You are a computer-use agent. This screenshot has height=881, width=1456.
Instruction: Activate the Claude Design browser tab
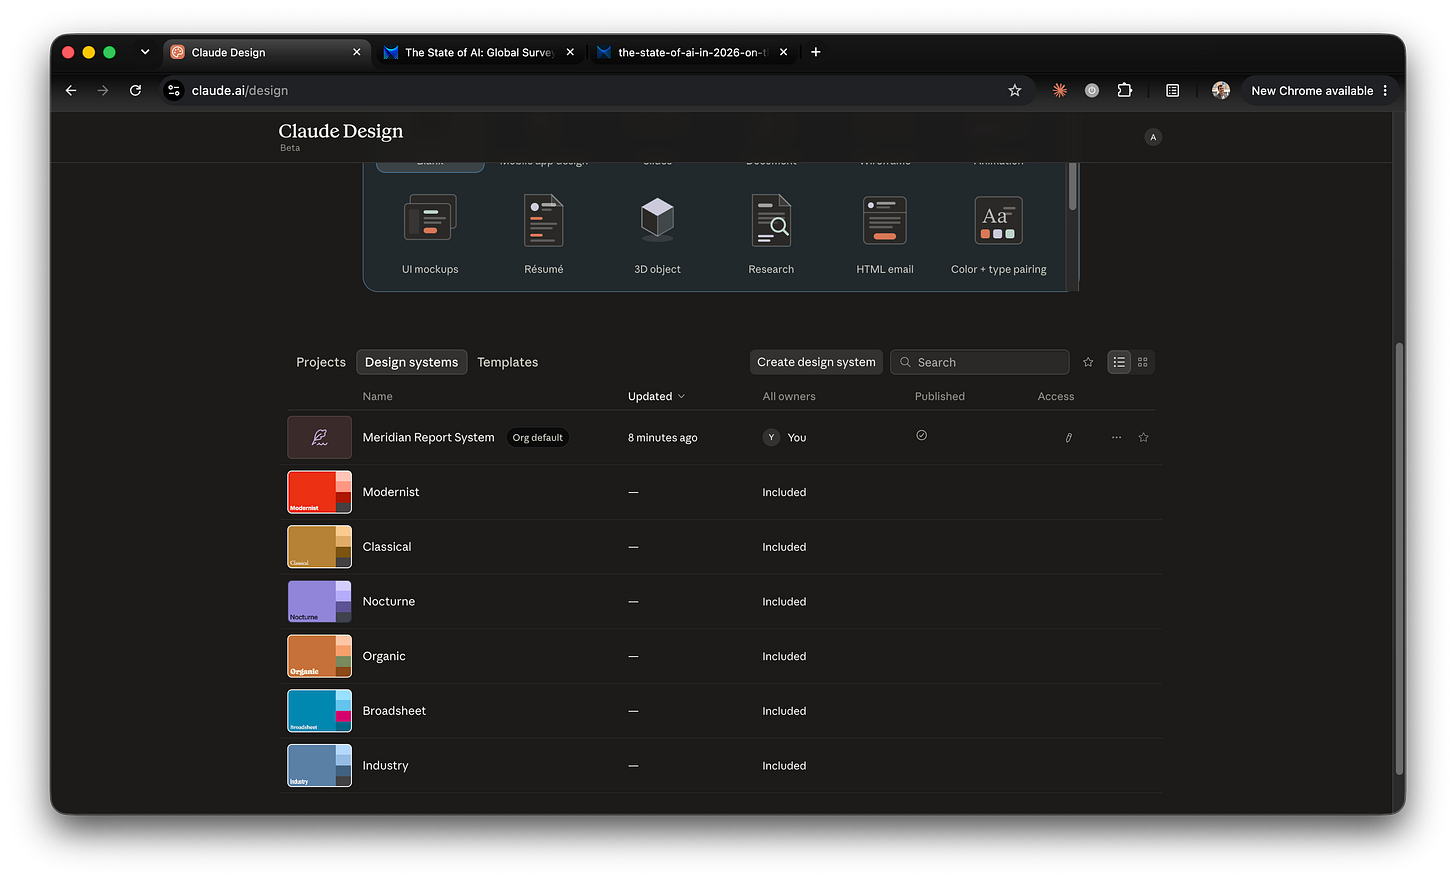266,52
